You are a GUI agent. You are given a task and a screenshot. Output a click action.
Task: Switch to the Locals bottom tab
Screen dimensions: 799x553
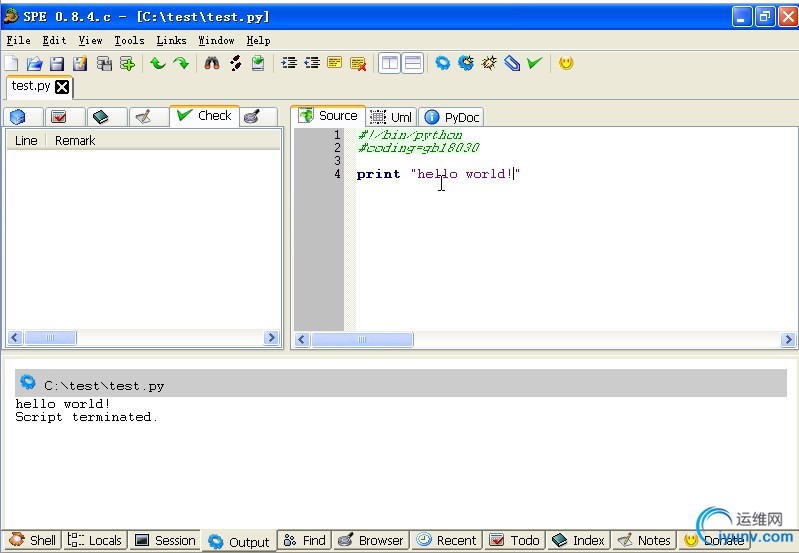pos(94,540)
